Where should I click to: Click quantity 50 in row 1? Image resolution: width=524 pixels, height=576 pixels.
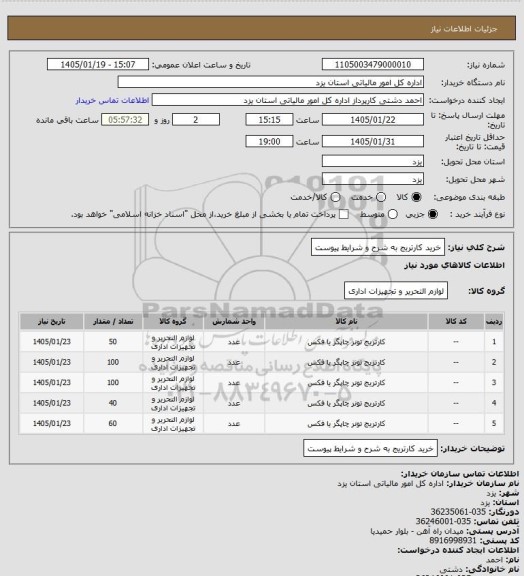point(113,342)
